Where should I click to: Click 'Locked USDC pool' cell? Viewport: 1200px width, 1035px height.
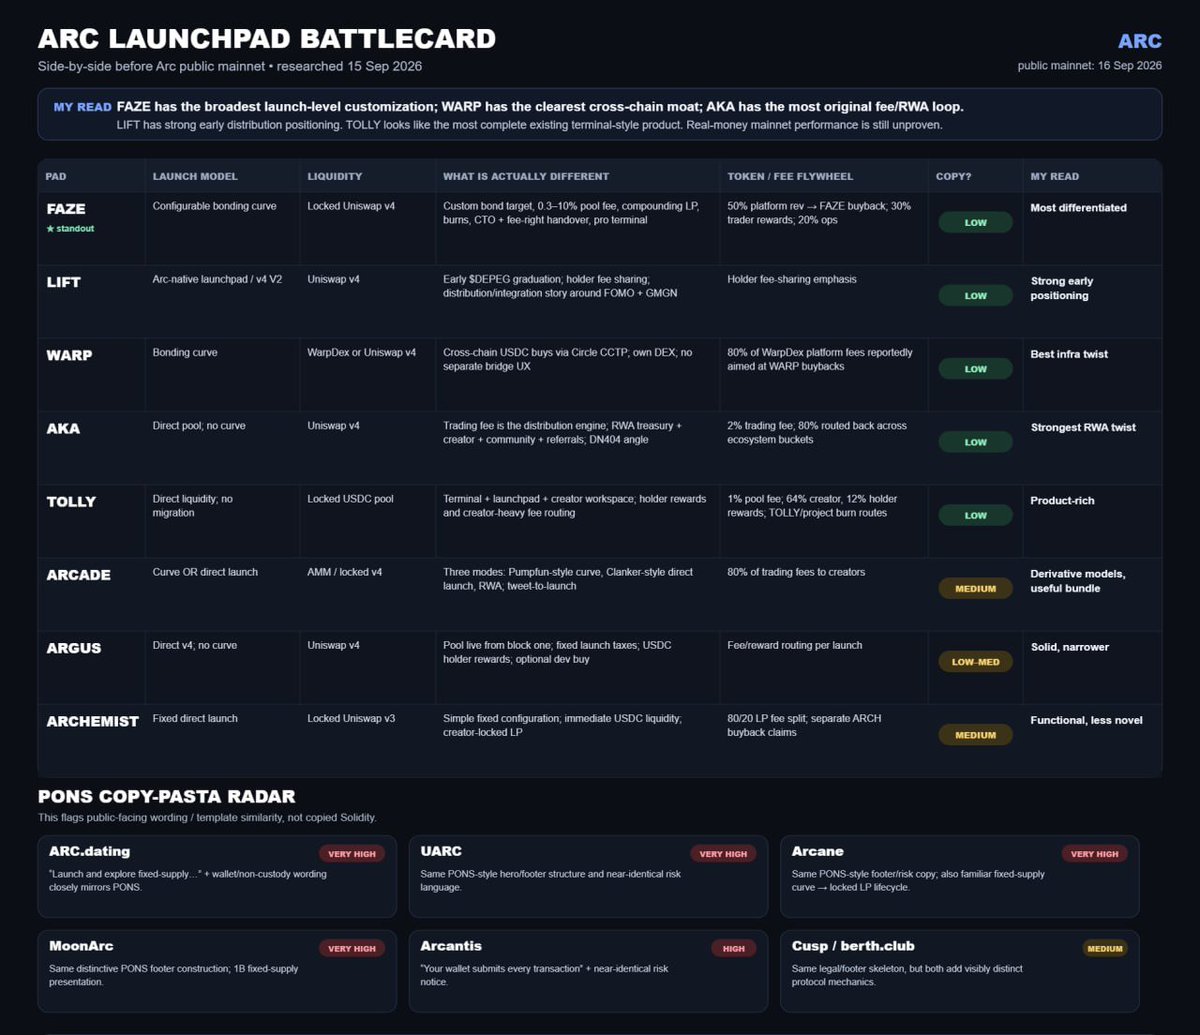(x=351, y=498)
